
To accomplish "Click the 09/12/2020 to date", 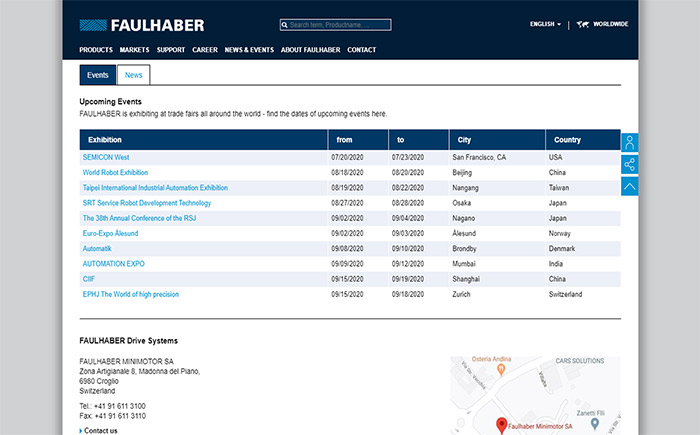I will point(408,264).
